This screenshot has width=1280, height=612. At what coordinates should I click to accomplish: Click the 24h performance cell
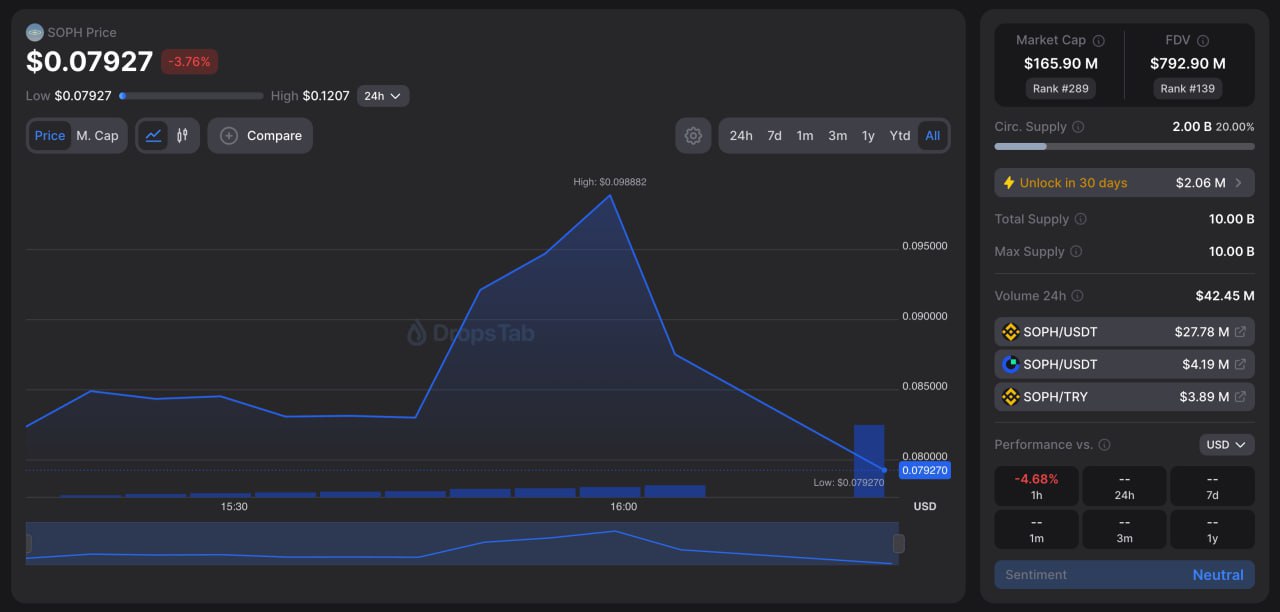tap(1124, 485)
